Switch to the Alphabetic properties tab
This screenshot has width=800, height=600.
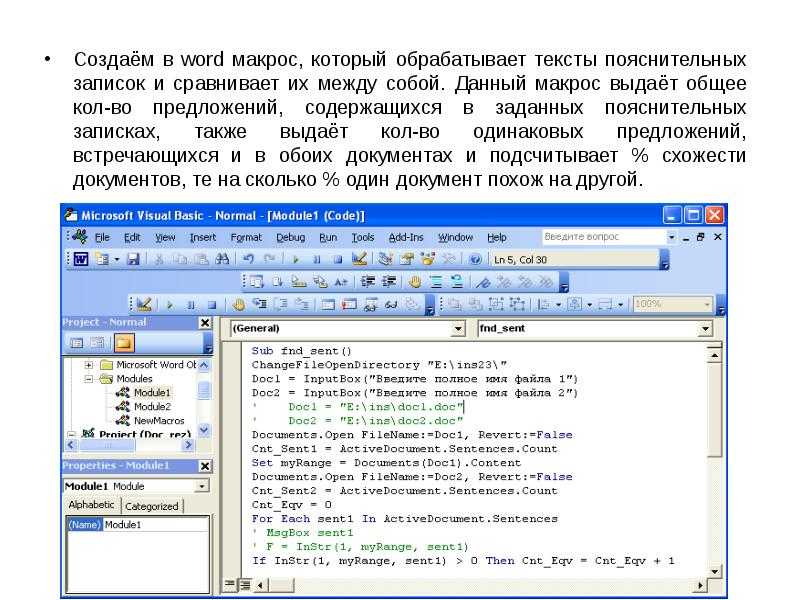pyautogui.click(x=91, y=505)
